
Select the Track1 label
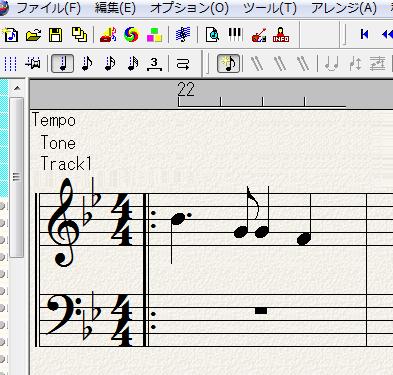point(66,164)
